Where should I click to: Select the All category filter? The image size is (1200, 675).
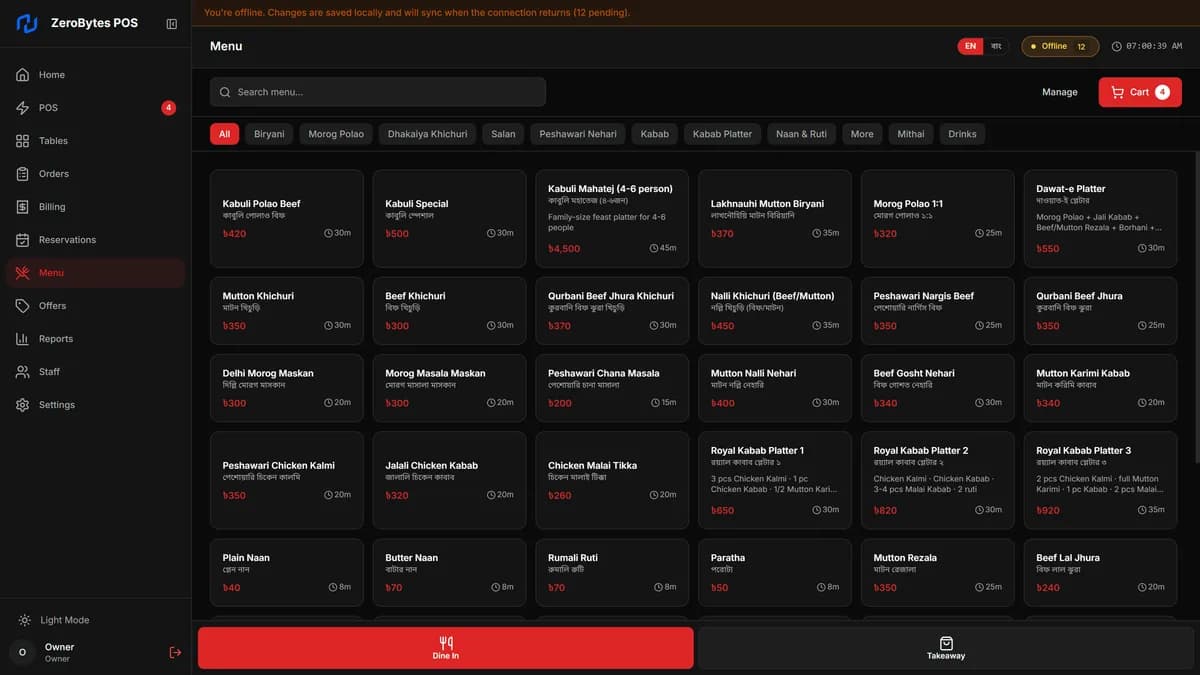click(x=225, y=134)
